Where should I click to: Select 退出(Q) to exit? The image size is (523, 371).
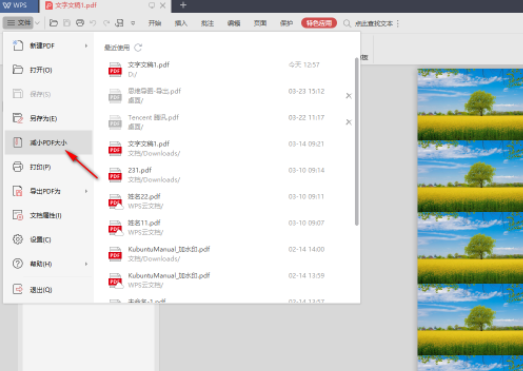point(48,290)
